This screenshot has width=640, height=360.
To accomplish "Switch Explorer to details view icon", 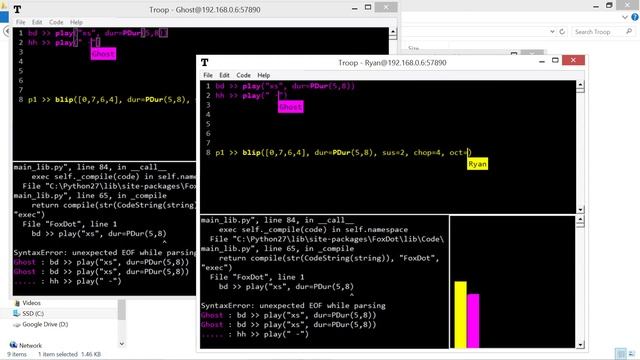I will click(621, 353).
